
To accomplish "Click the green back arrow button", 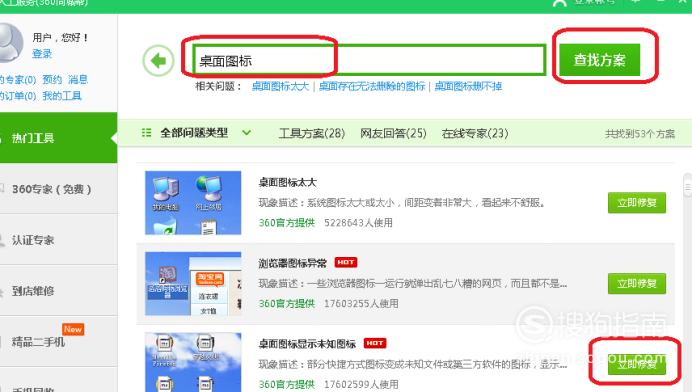I will click(x=158, y=60).
